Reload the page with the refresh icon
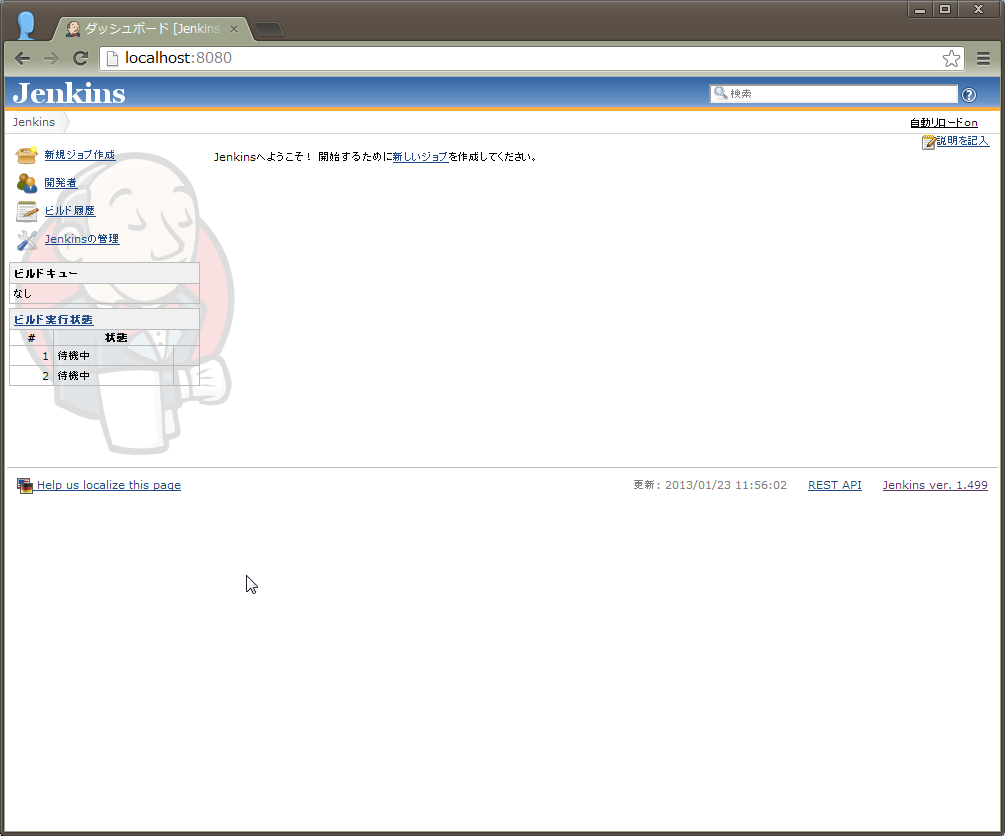 pyautogui.click(x=81, y=58)
